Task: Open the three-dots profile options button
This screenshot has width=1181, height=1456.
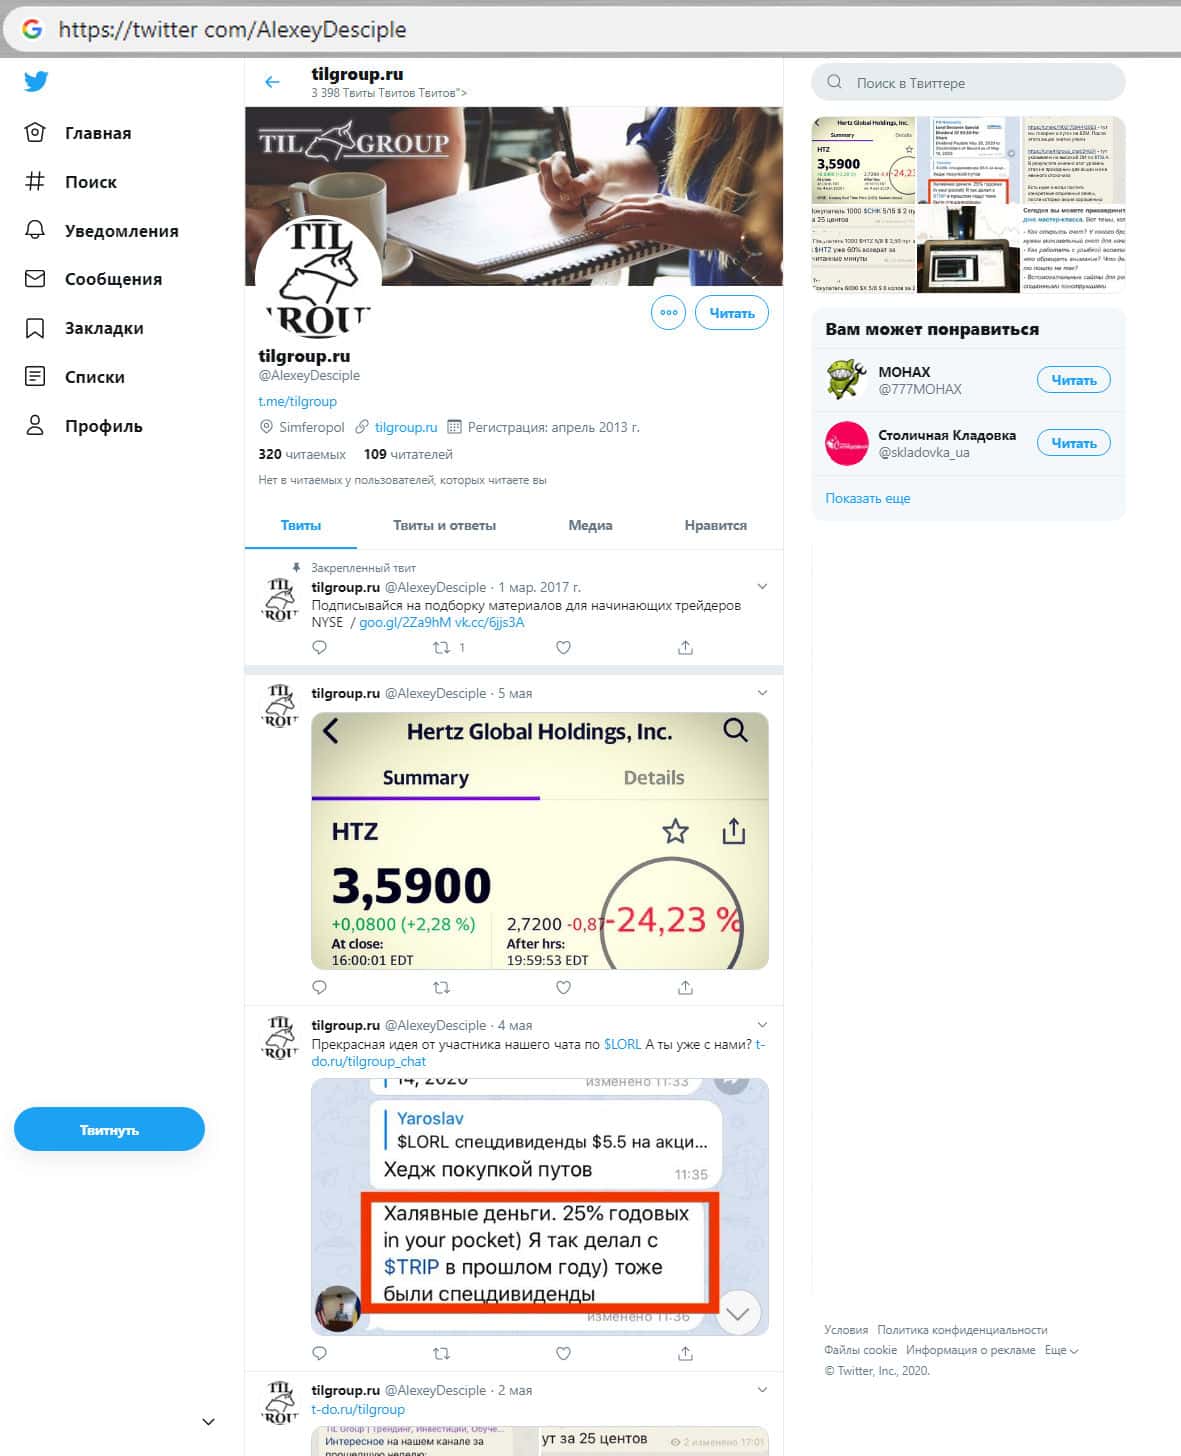Action: 668,313
